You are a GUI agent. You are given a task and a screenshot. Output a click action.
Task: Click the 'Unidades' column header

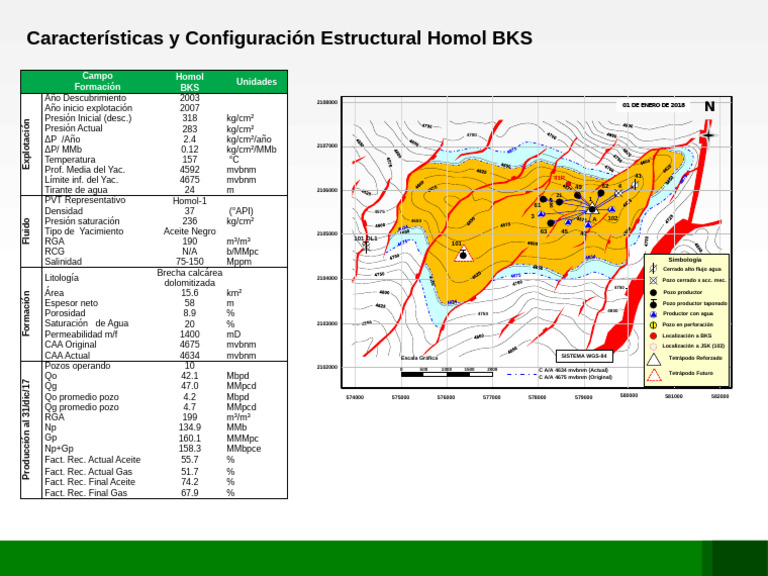256,82
